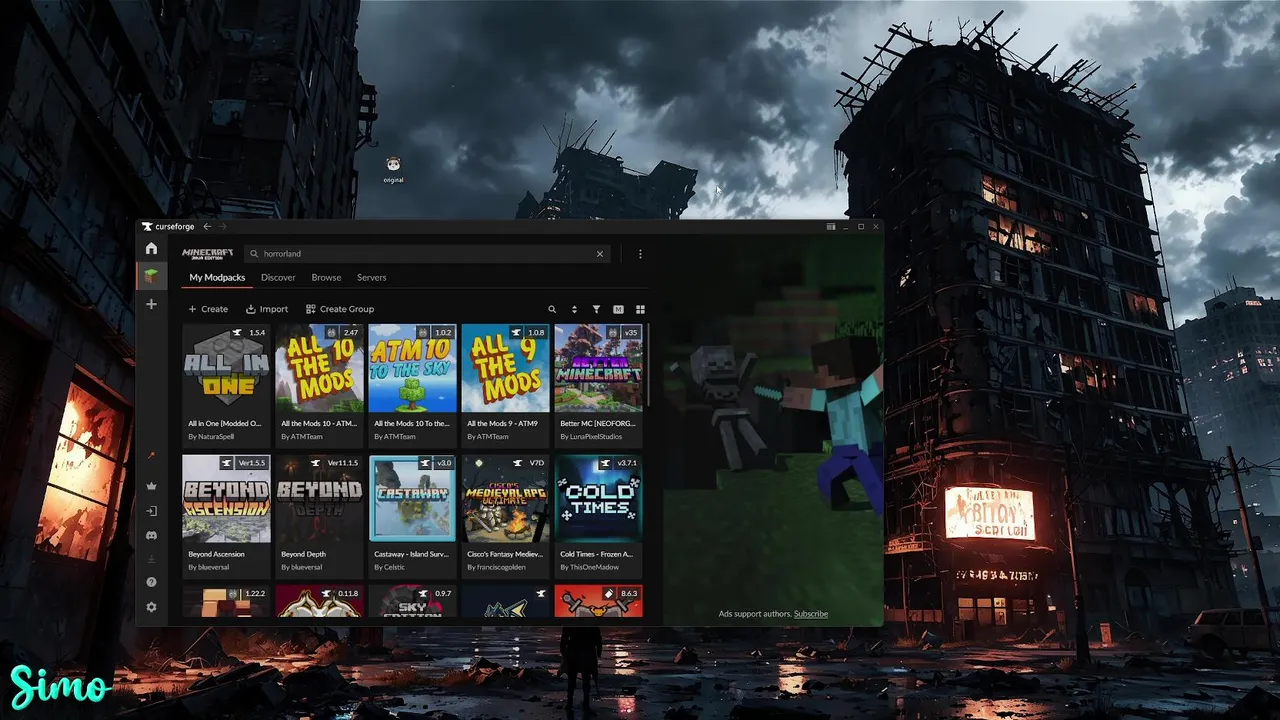The image size is (1280, 720).
Task: Click author name By ThisOneMadow
Action: (591, 568)
